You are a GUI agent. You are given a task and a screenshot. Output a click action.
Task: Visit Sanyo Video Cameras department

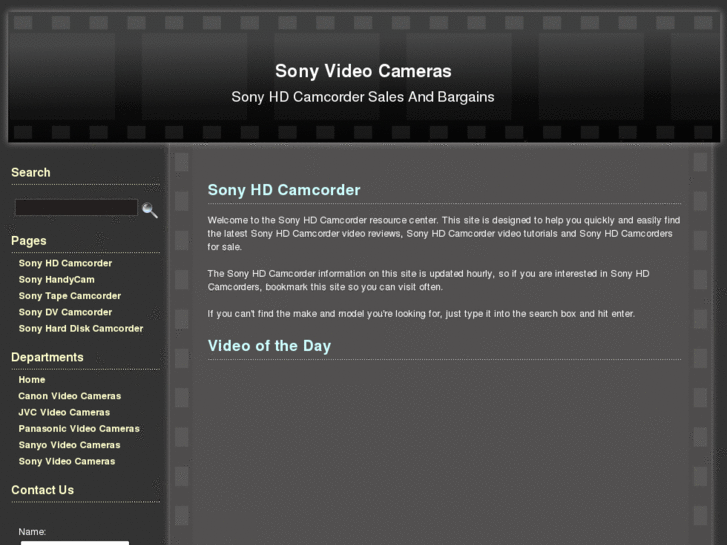click(x=70, y=445)
